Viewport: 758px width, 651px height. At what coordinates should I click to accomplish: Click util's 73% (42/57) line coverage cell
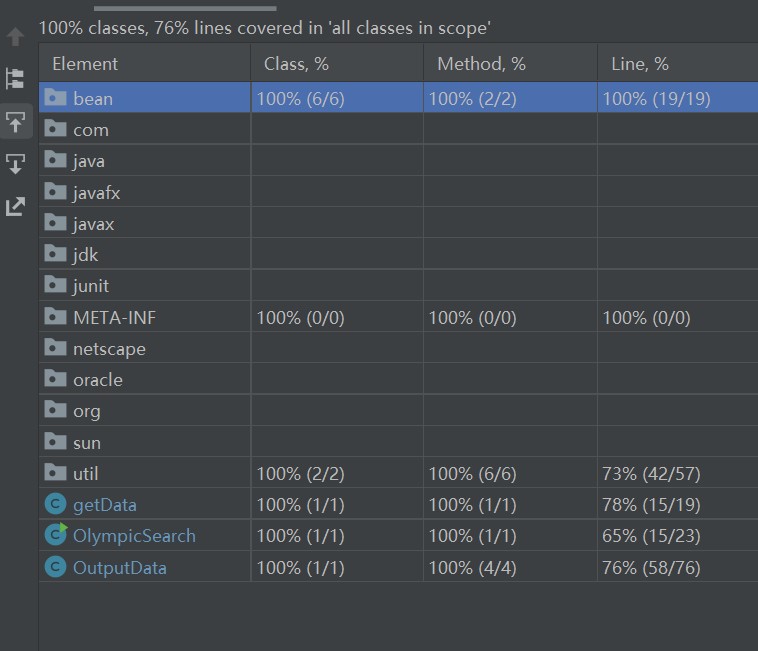[x=678, y=473]
